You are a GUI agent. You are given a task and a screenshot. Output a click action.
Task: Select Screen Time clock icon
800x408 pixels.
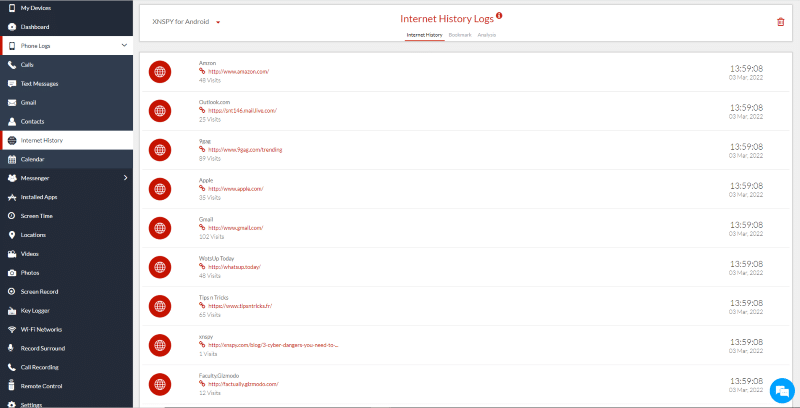[12, 216]
